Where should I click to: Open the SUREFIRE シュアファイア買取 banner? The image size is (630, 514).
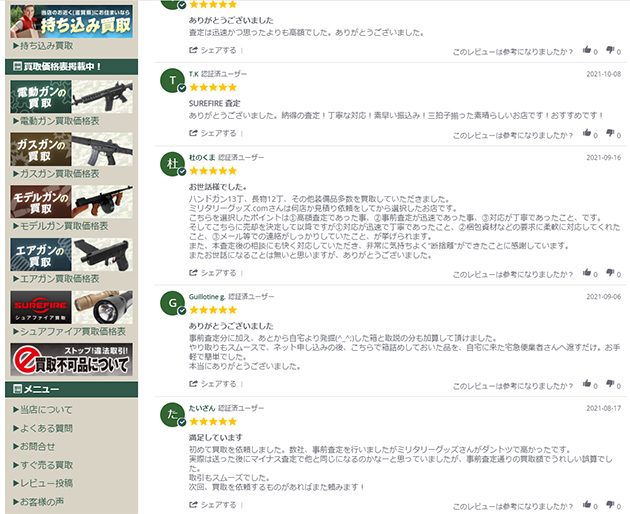(72, 307)
